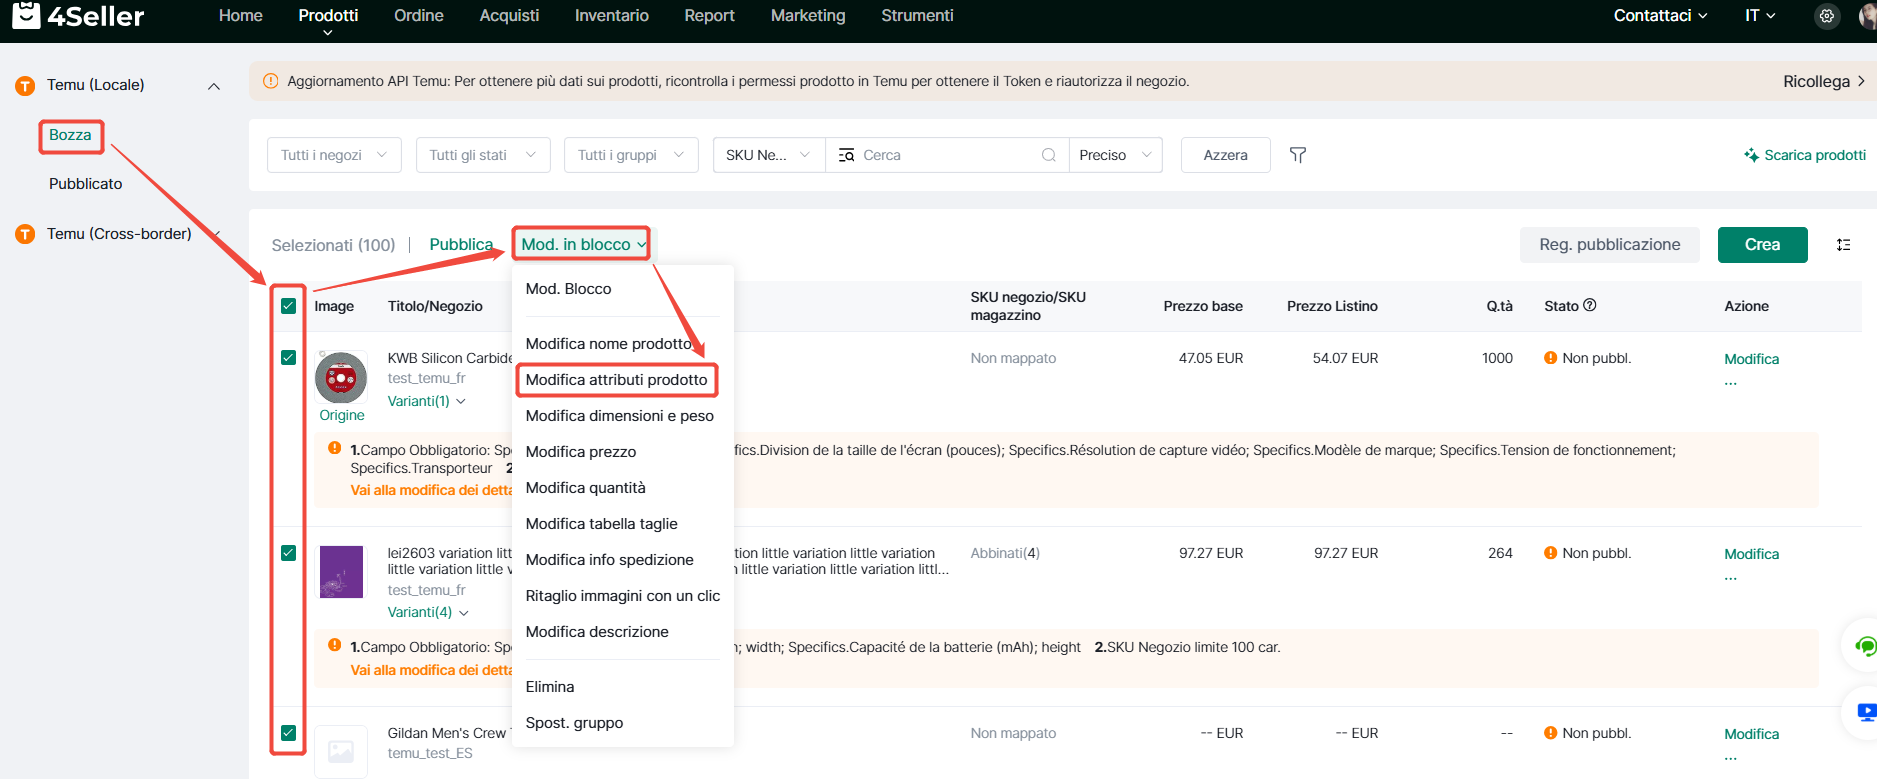The width and height of the screenshot is (1877, 779).
Task: Choose Ritaglio immagini con un clic
Action: click(623, 596)
